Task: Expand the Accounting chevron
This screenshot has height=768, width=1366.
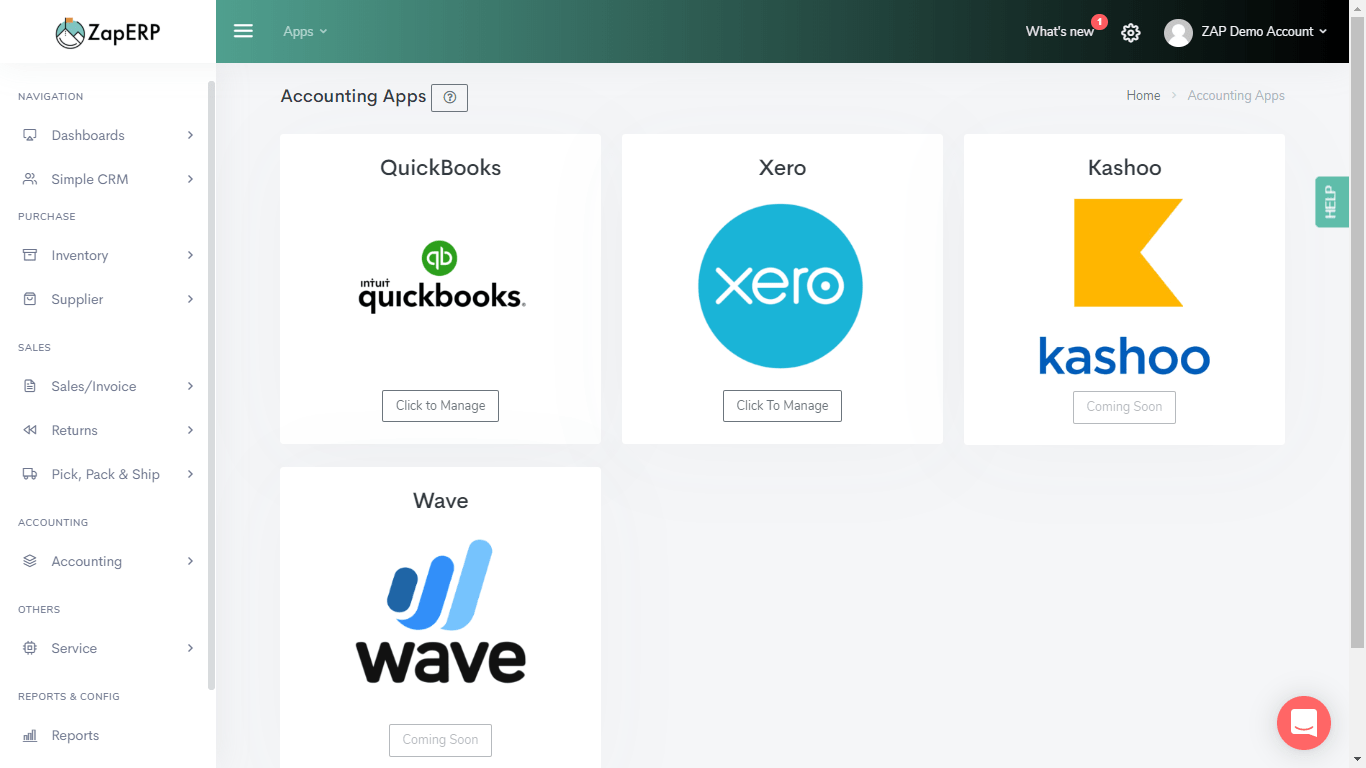Action: pos(190,561)
